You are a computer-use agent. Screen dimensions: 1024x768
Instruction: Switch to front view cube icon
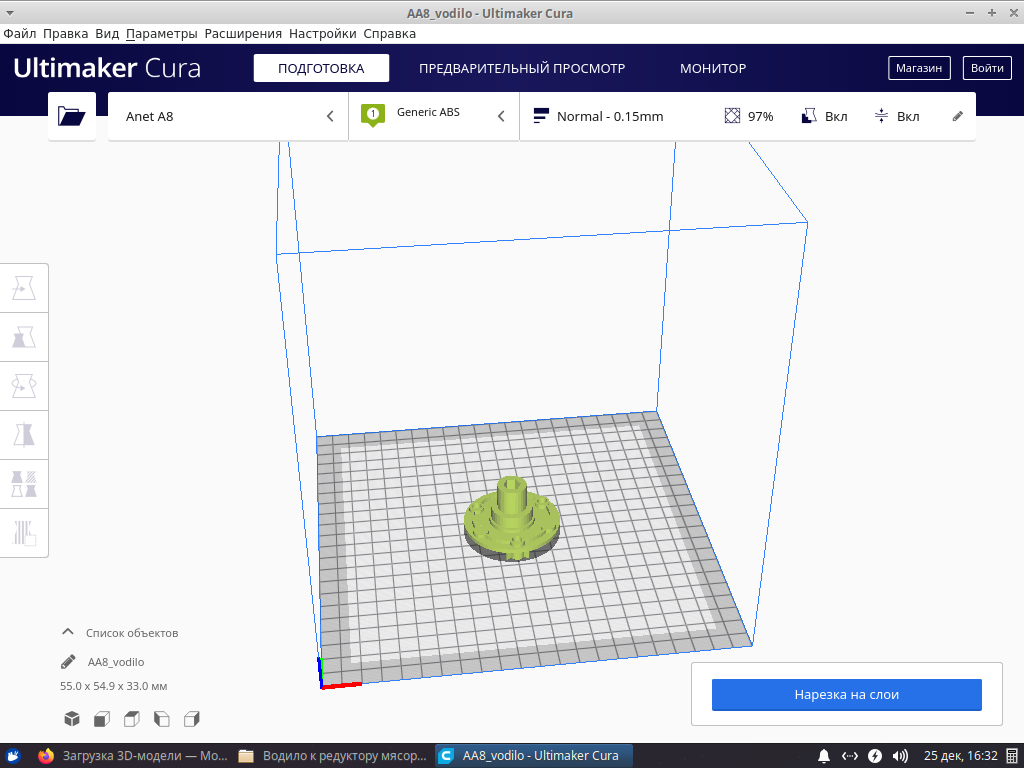102,719
